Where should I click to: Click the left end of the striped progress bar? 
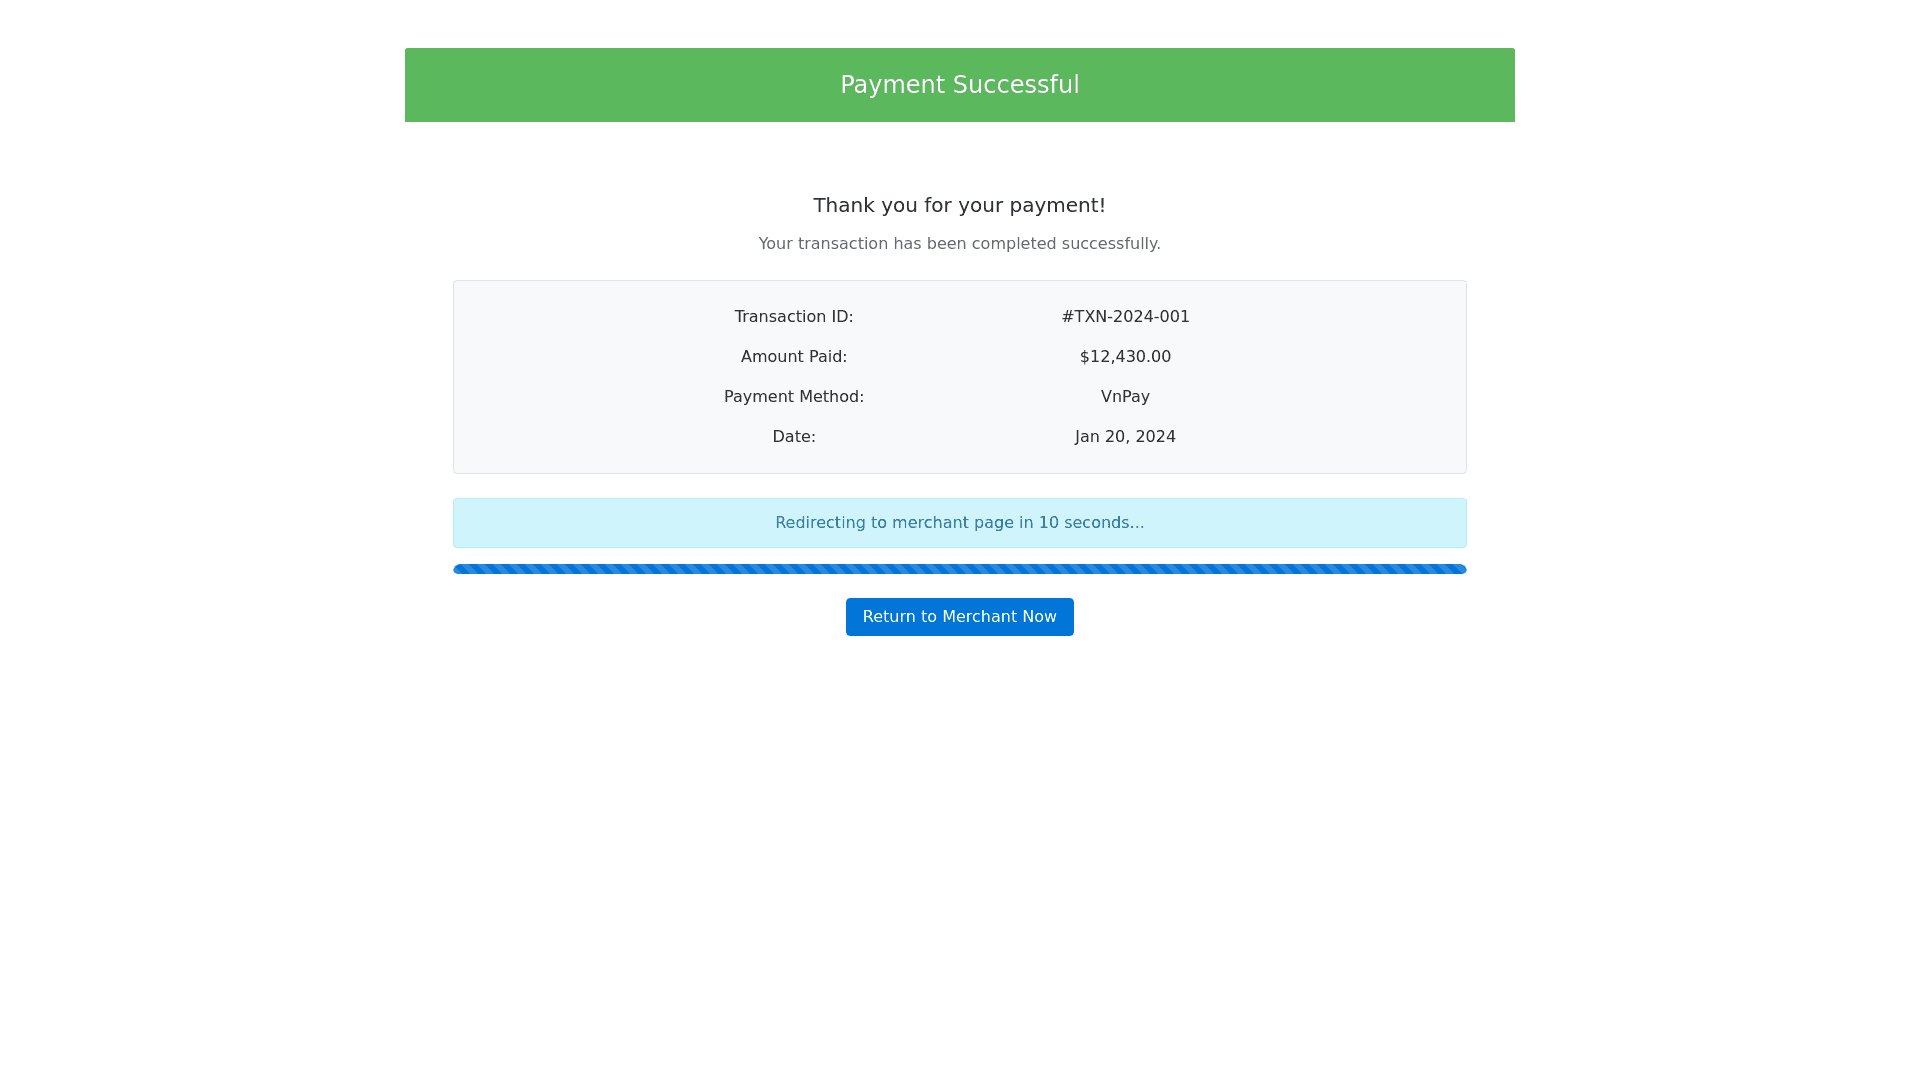tap(462, 569)
